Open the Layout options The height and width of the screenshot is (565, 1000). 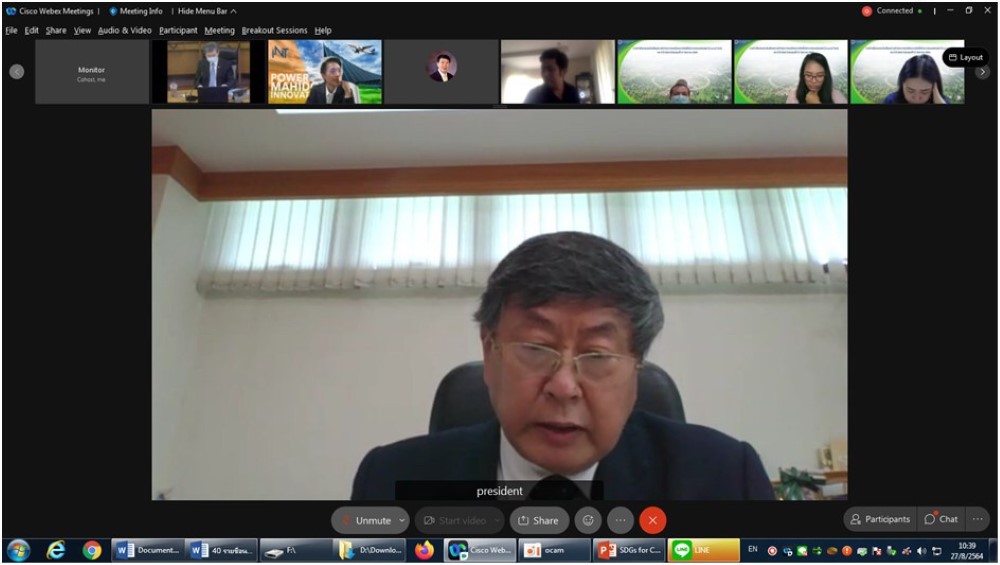965,57
